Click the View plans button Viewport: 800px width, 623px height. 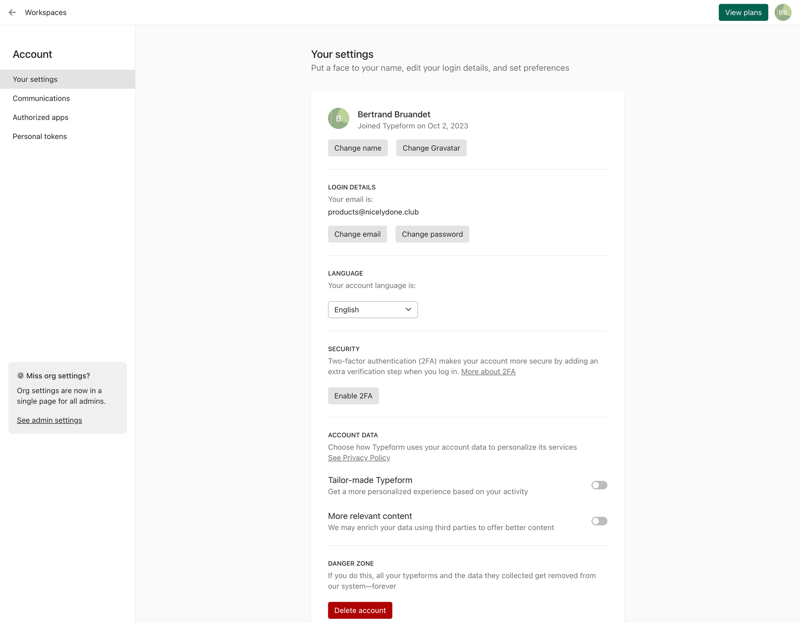point(742,12)
